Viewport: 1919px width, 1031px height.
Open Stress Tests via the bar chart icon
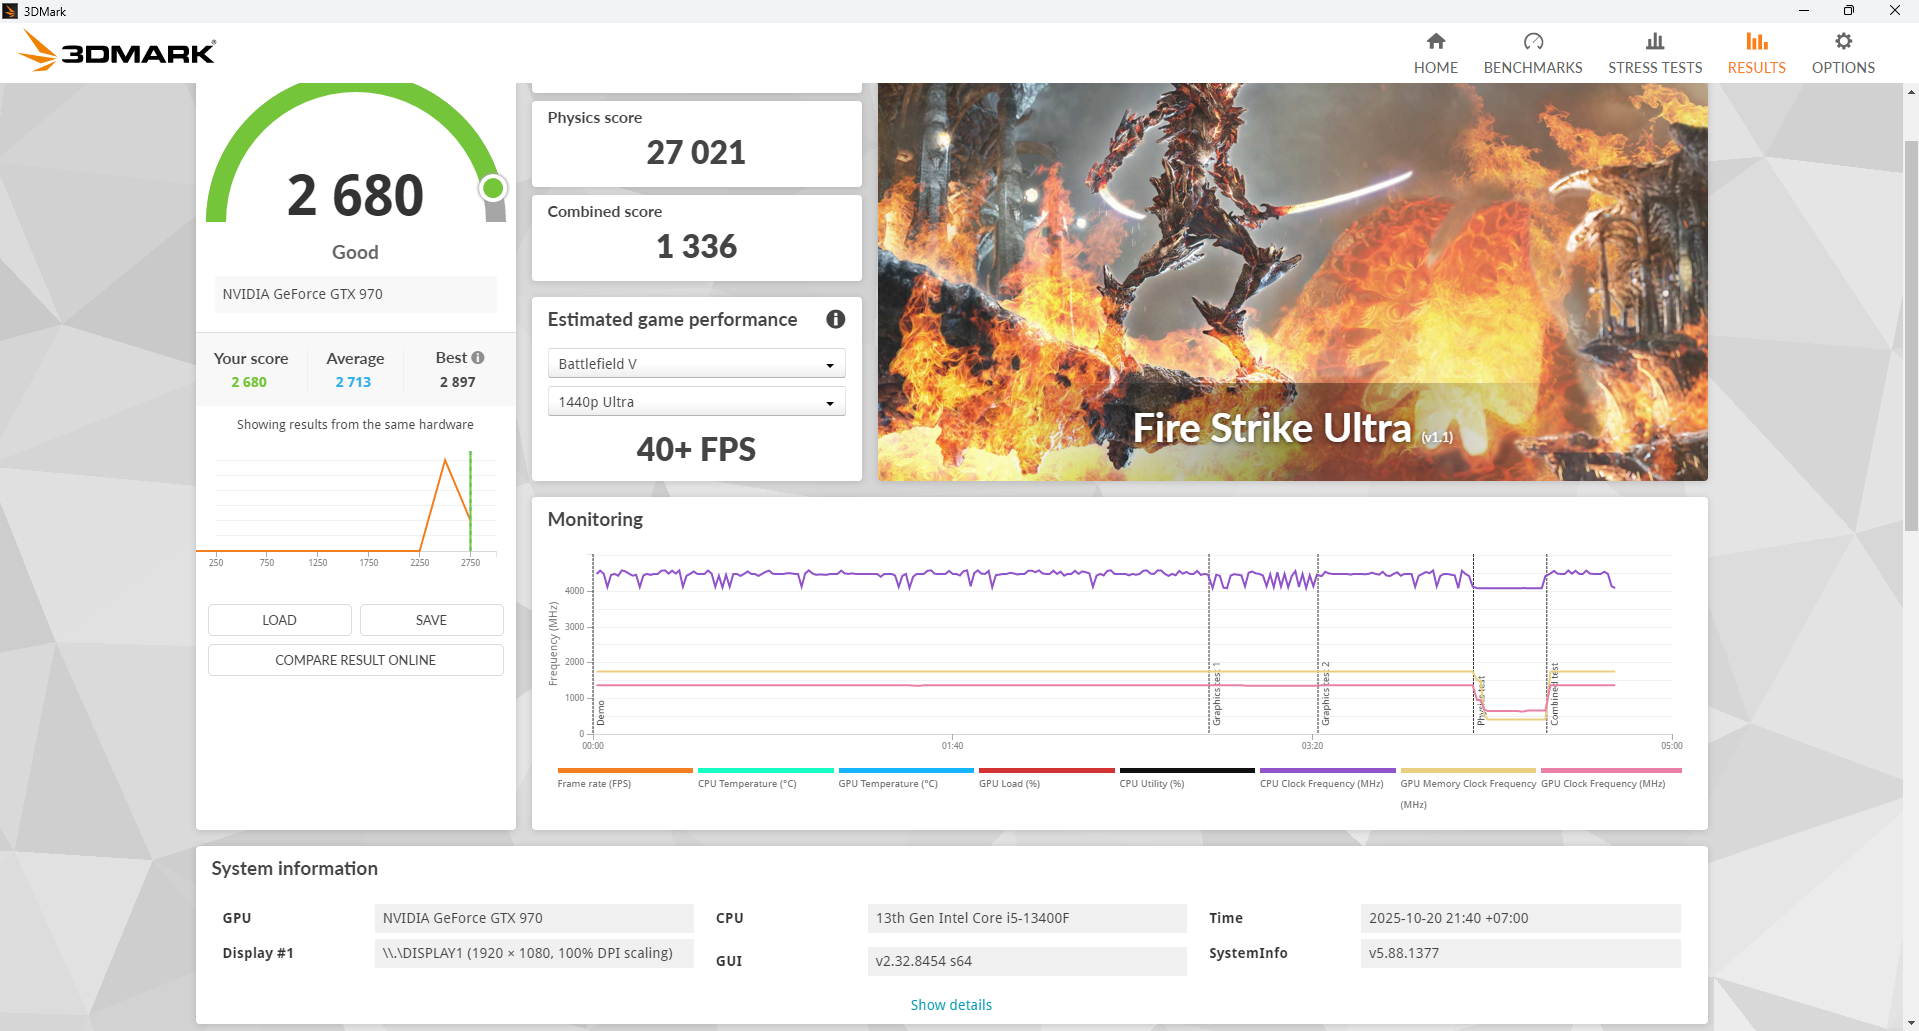pyautogui.click(x=1654, y=42)
